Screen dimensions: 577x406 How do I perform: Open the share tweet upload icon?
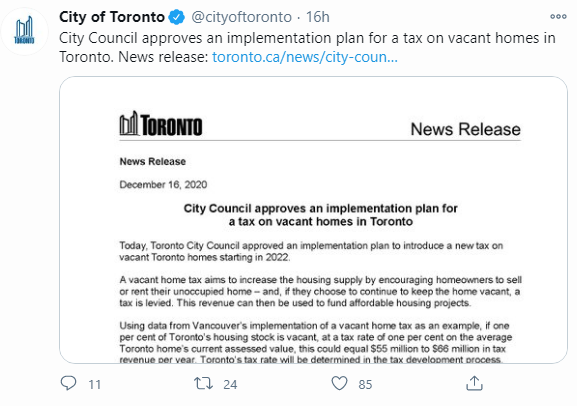pos(474,383)
